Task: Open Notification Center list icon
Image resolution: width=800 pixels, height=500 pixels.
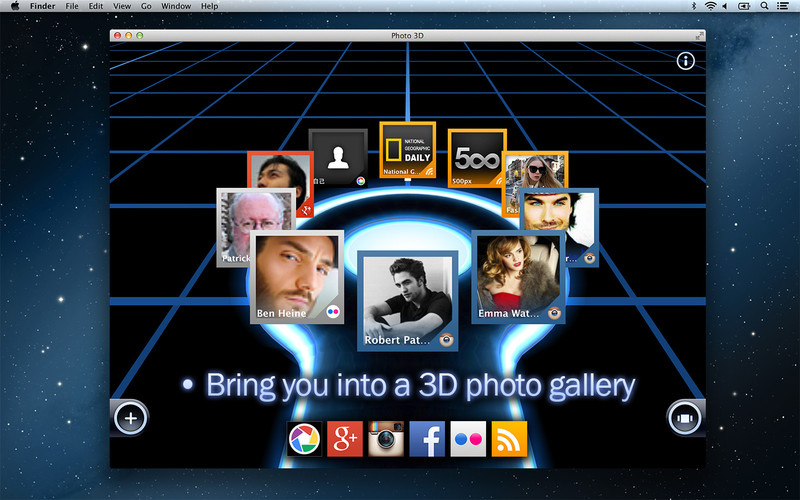Action: (x=782, y=6)
